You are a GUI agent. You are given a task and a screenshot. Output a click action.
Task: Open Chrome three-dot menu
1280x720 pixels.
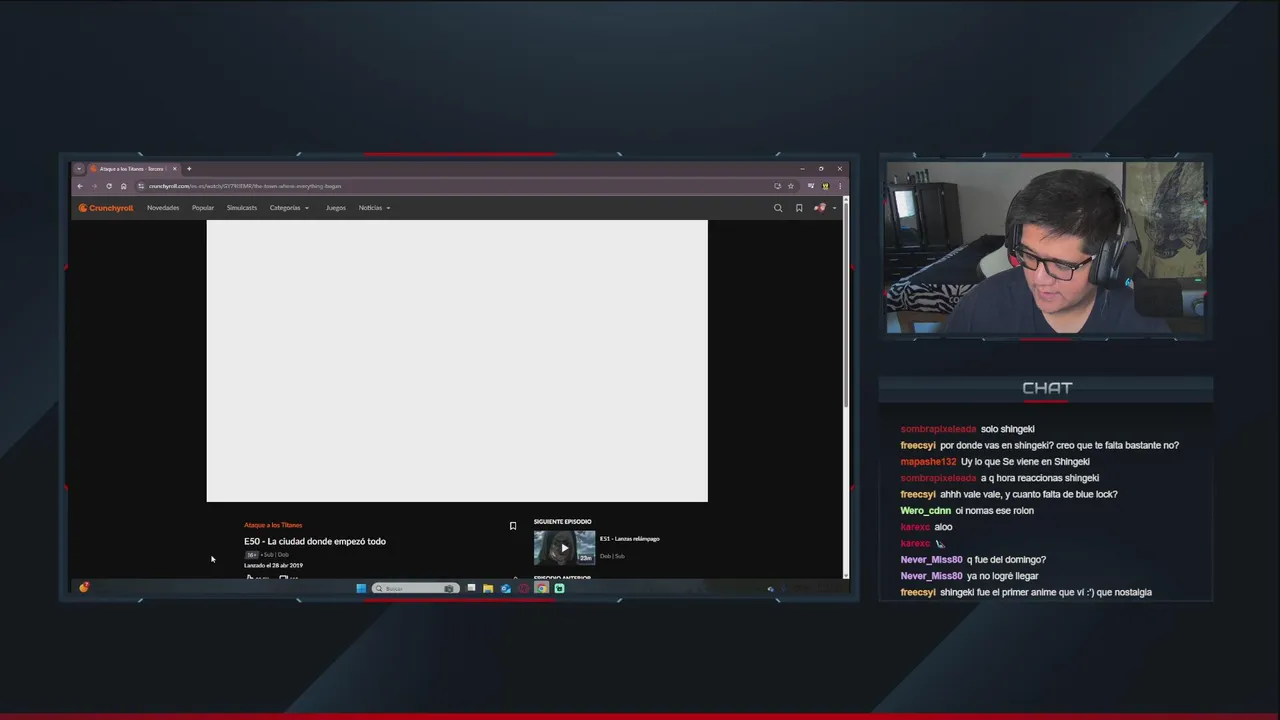(840, 186)
